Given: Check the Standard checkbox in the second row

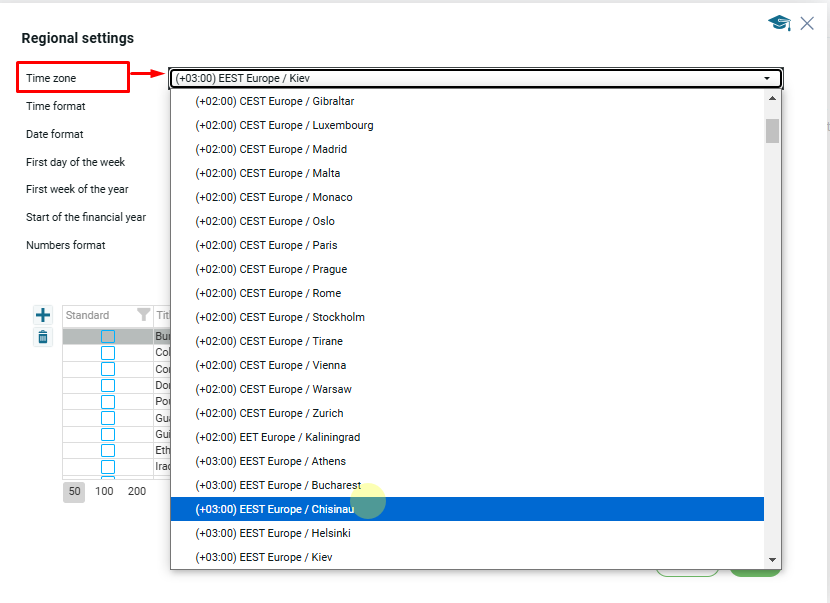Looking at the screenshot, I should pyautogui.click(x=108, y=353).
